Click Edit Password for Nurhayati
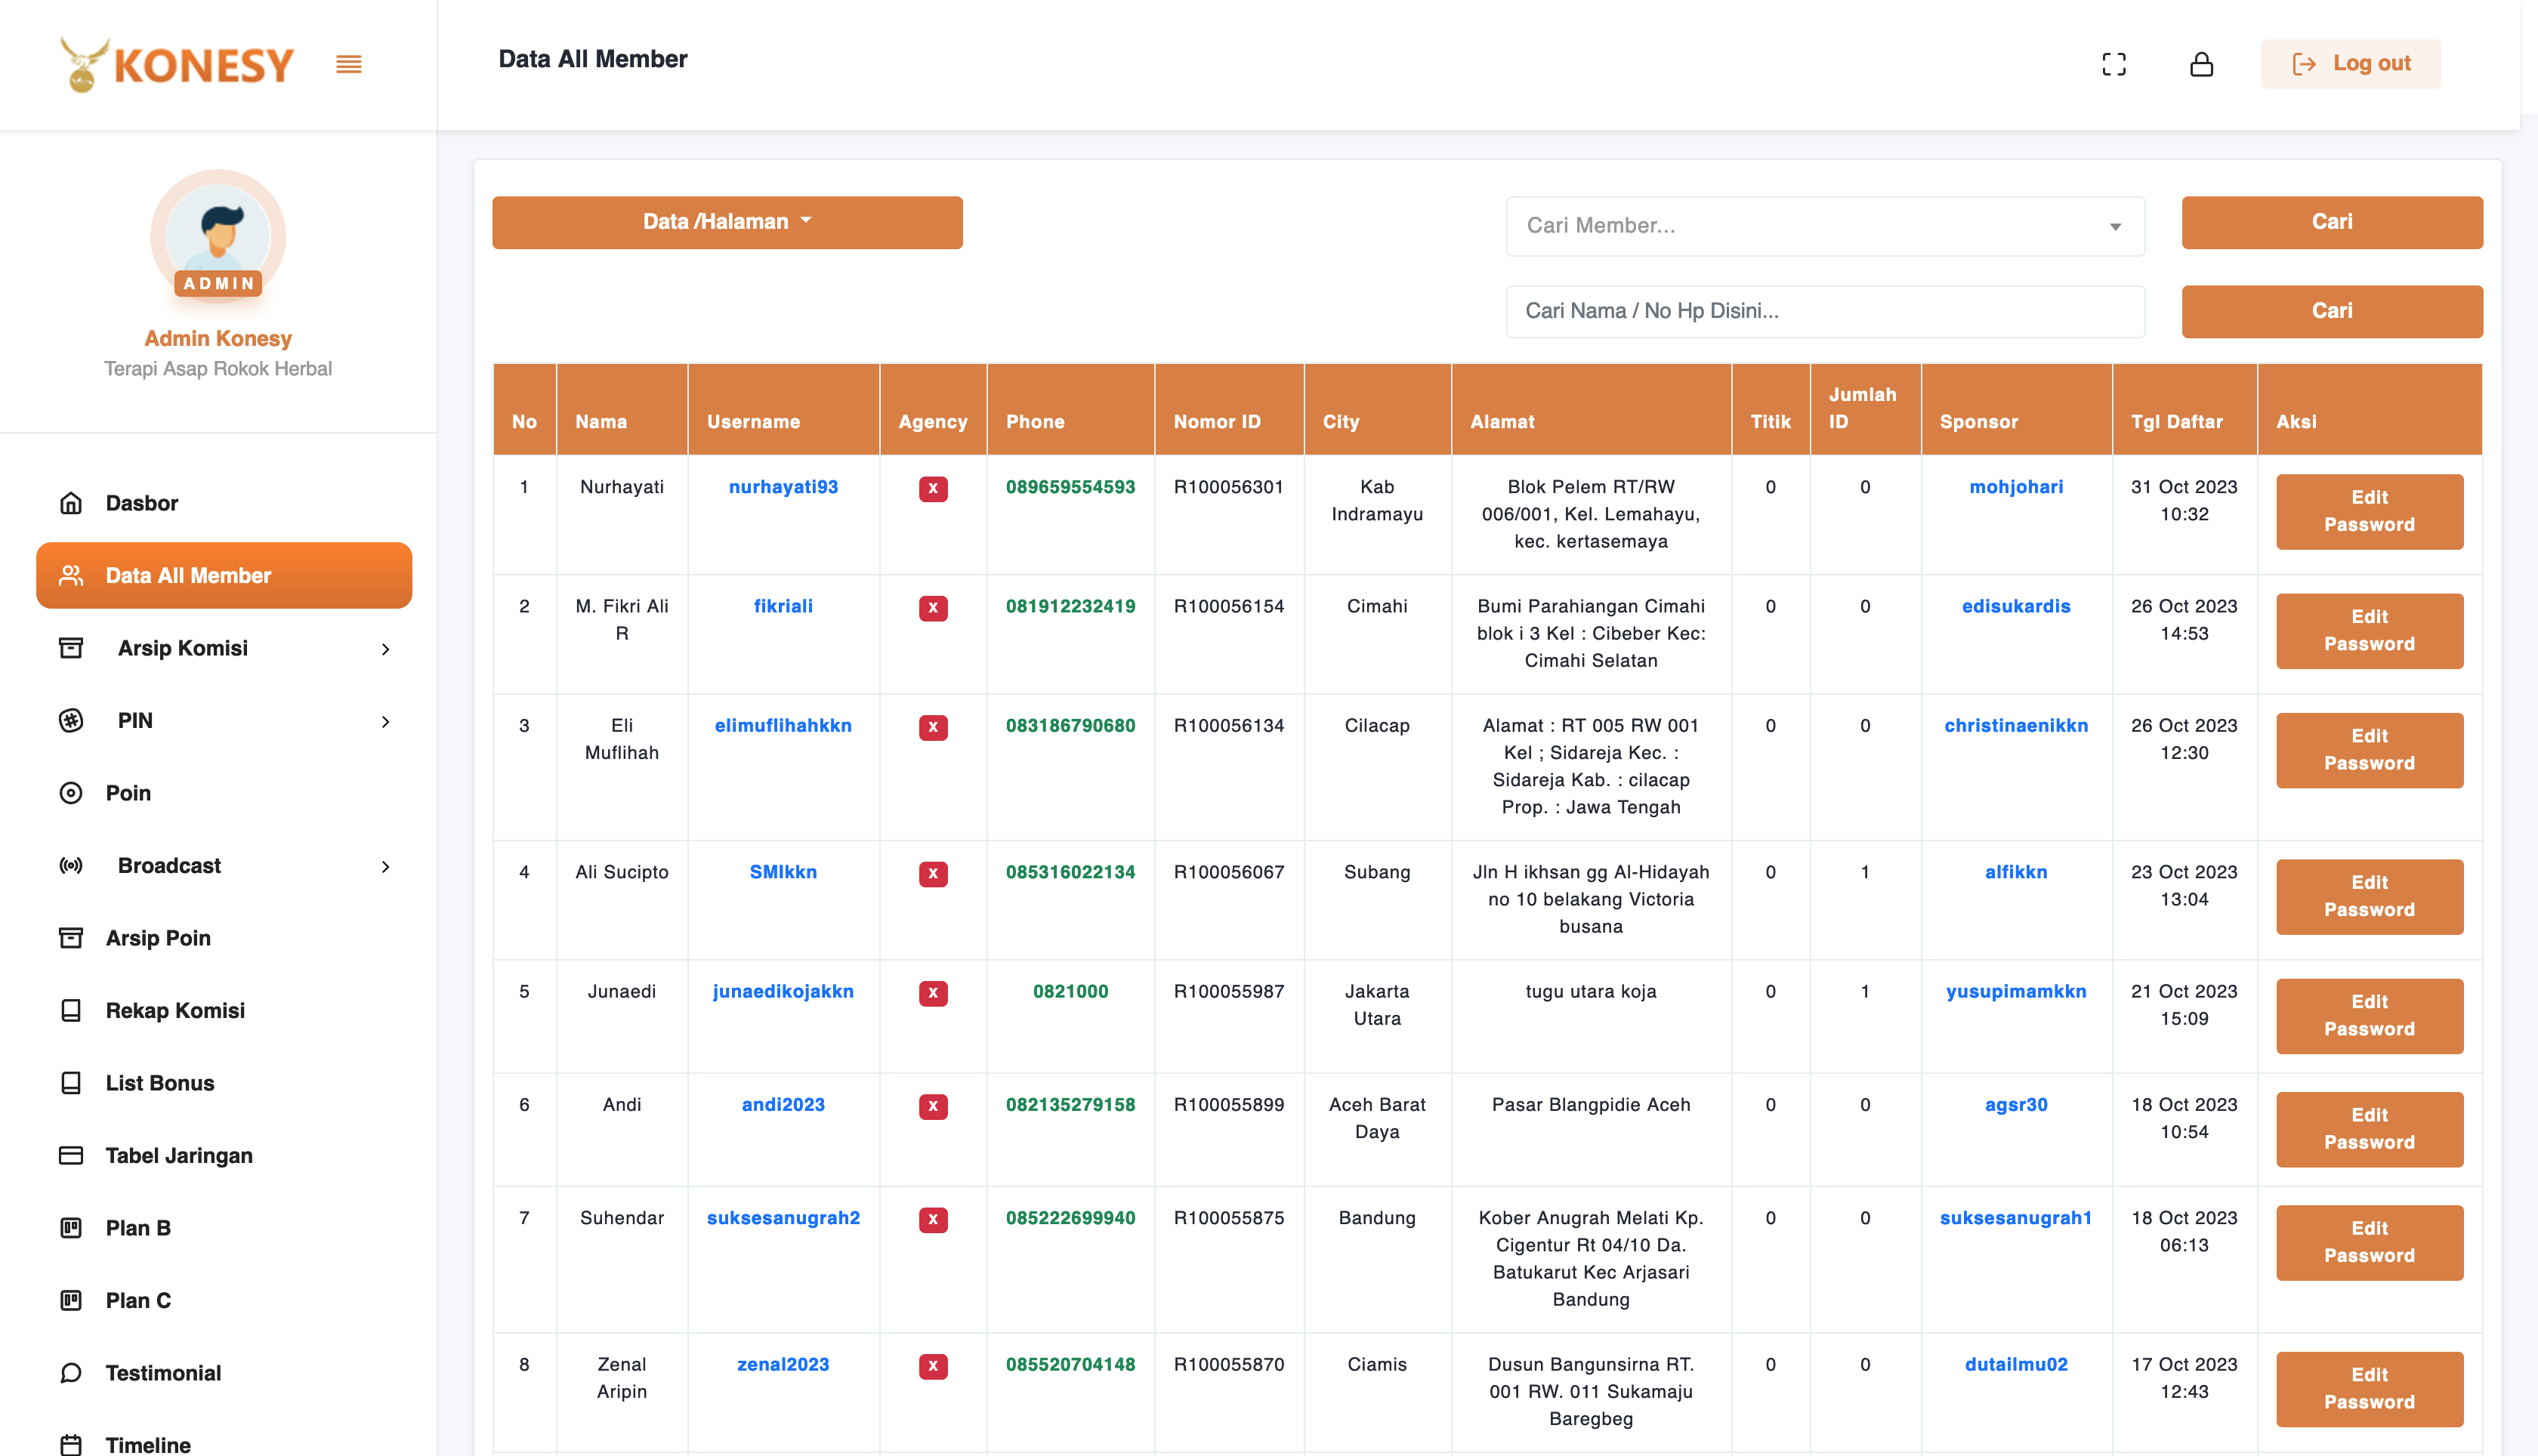Screen dimensions: 2538x1456 2369,511
